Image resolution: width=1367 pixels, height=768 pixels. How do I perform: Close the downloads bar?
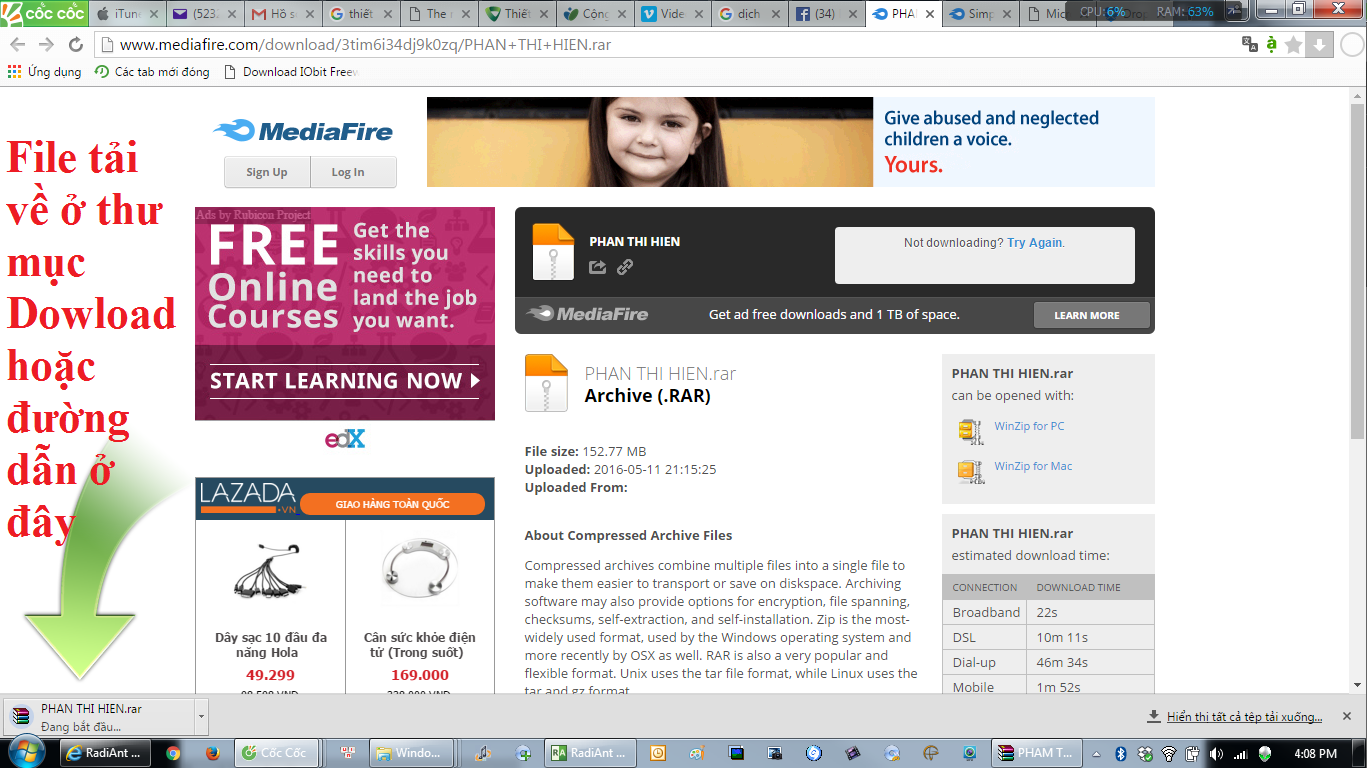click(x=1346, y=716)
